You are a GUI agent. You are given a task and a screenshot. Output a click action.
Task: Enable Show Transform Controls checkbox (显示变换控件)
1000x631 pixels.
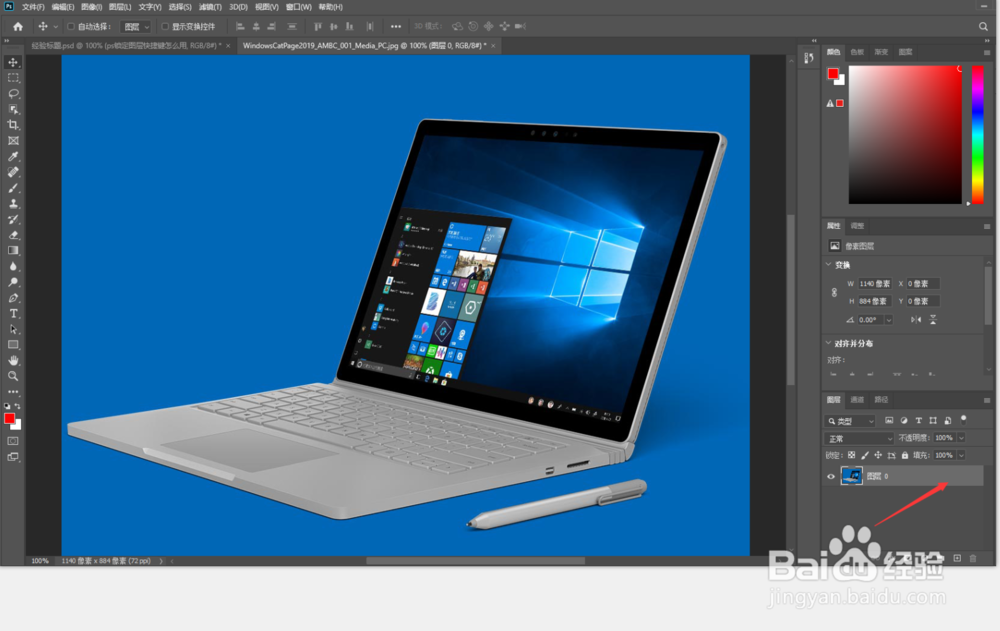[165, 26]
